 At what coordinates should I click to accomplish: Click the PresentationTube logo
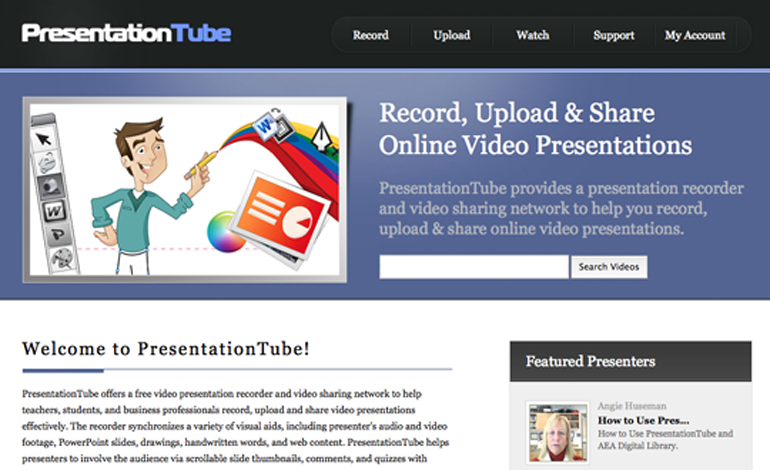click(126, 33)
